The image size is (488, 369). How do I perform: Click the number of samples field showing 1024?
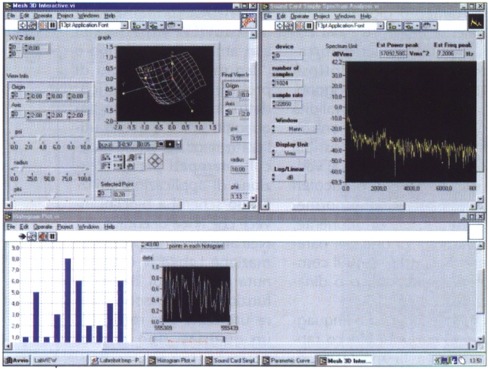pos(287,83)
